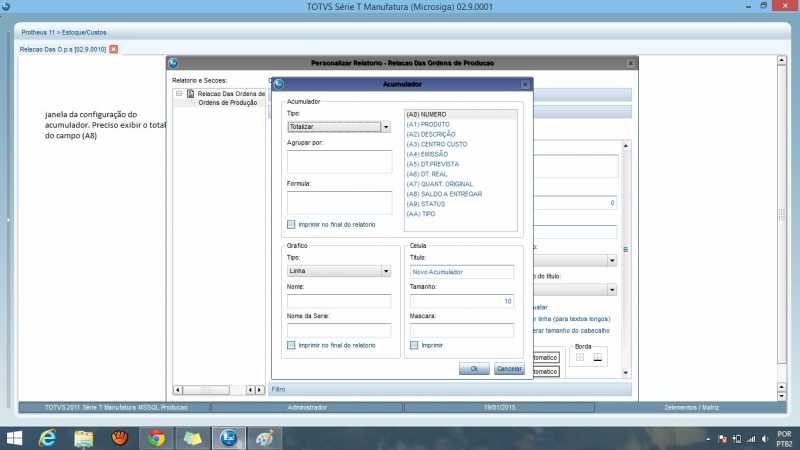Image resolution: width=800 pixels, height=450 pixels.
Task: Select (AA) TIPO in field list
Action: tap(461, 214)
